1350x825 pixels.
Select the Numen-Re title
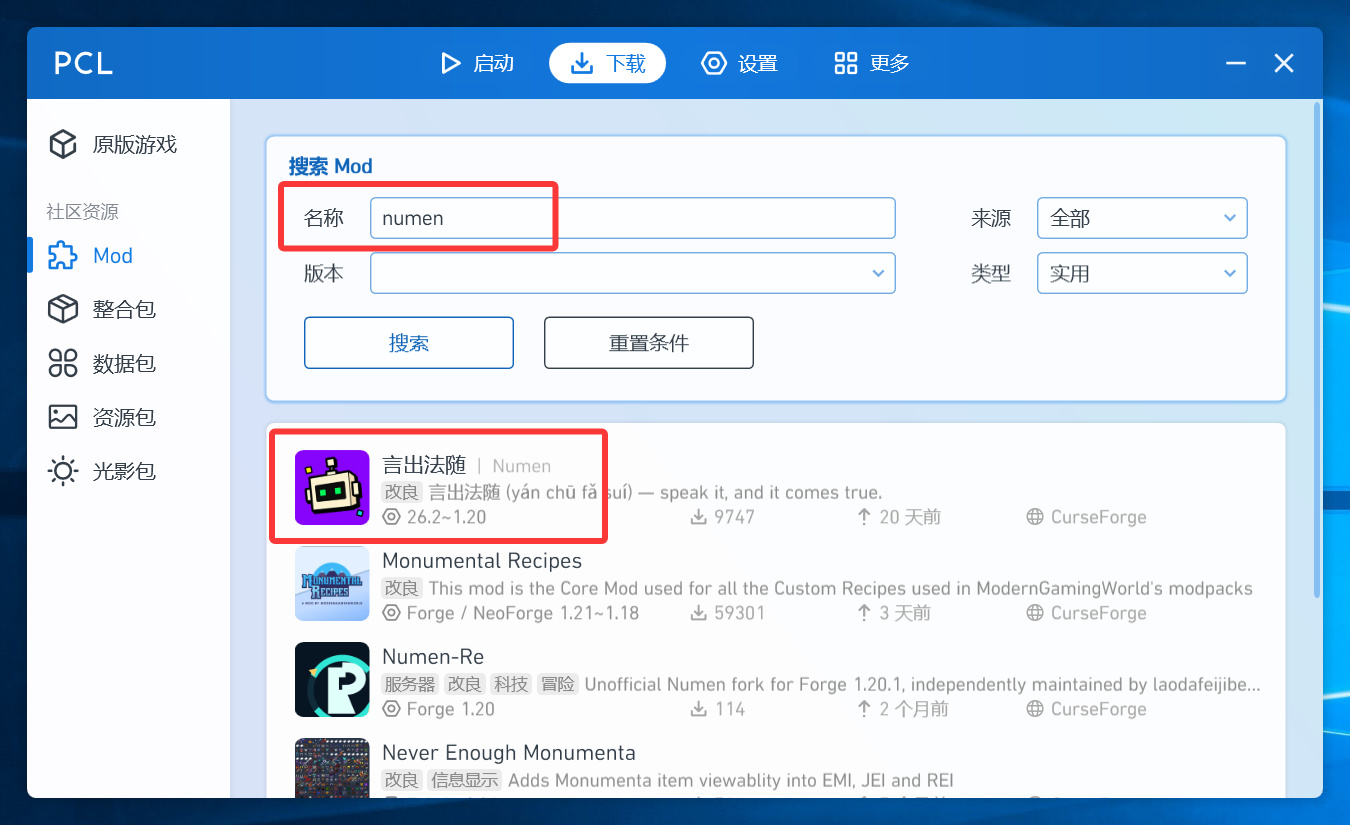tap(433, 657)
